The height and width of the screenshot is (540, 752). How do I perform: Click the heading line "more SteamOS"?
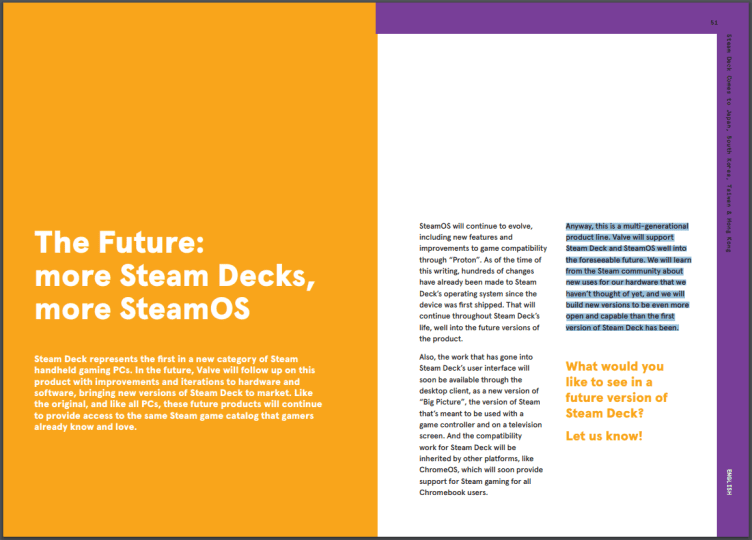click(x=142, y=308)
